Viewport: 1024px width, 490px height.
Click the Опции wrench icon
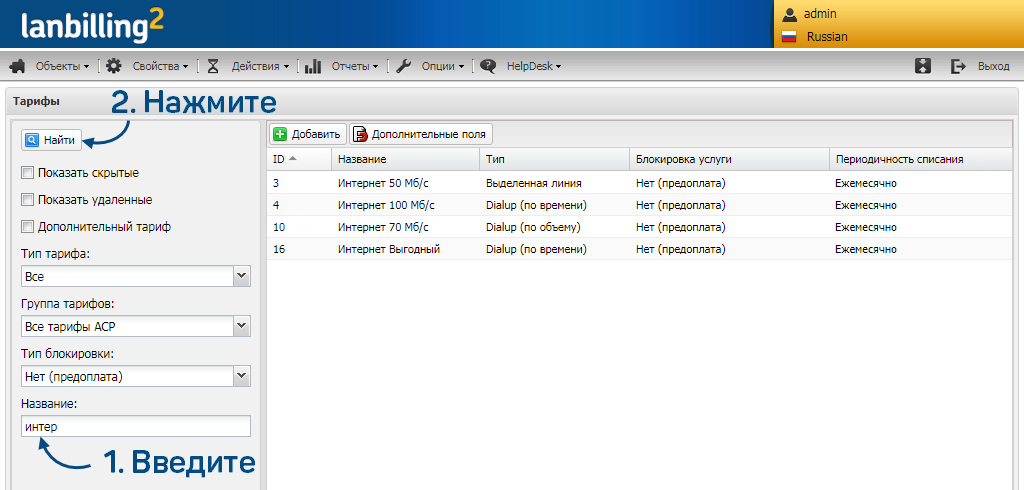(404, 66)
